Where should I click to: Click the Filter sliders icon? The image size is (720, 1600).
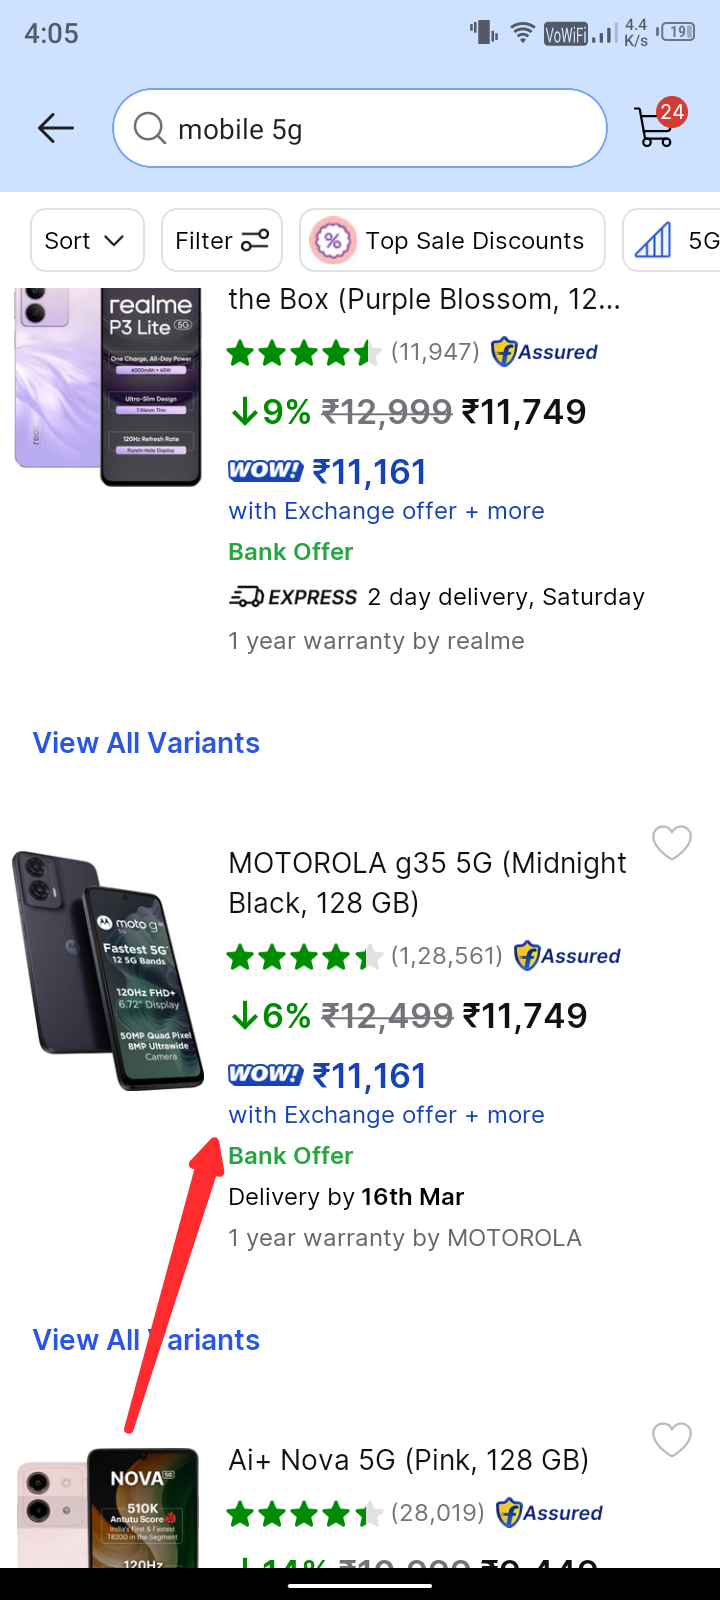click(255, 240)
